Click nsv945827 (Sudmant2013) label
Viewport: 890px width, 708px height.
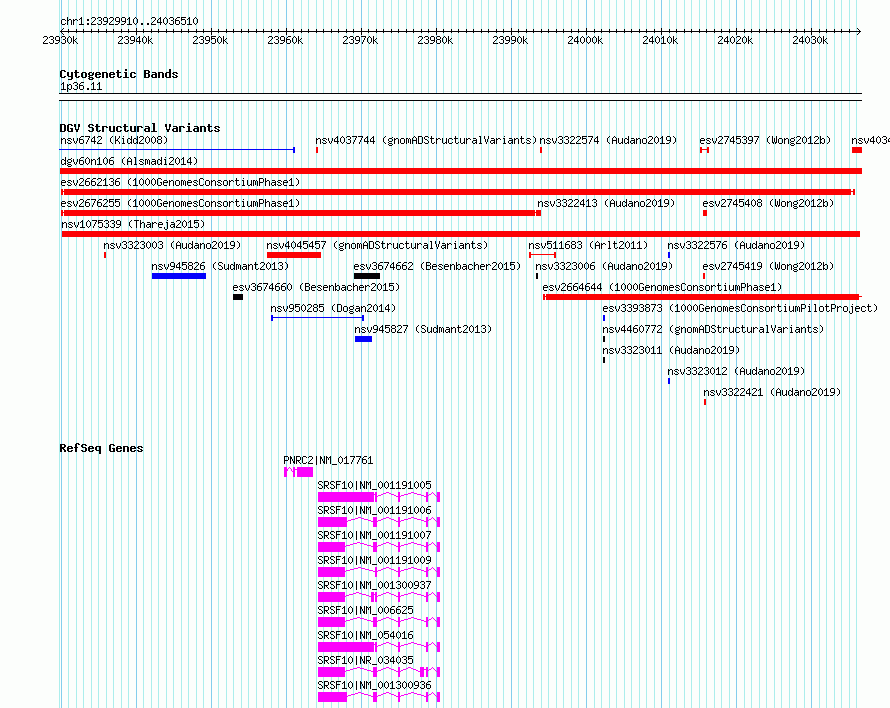click(423, 329)
